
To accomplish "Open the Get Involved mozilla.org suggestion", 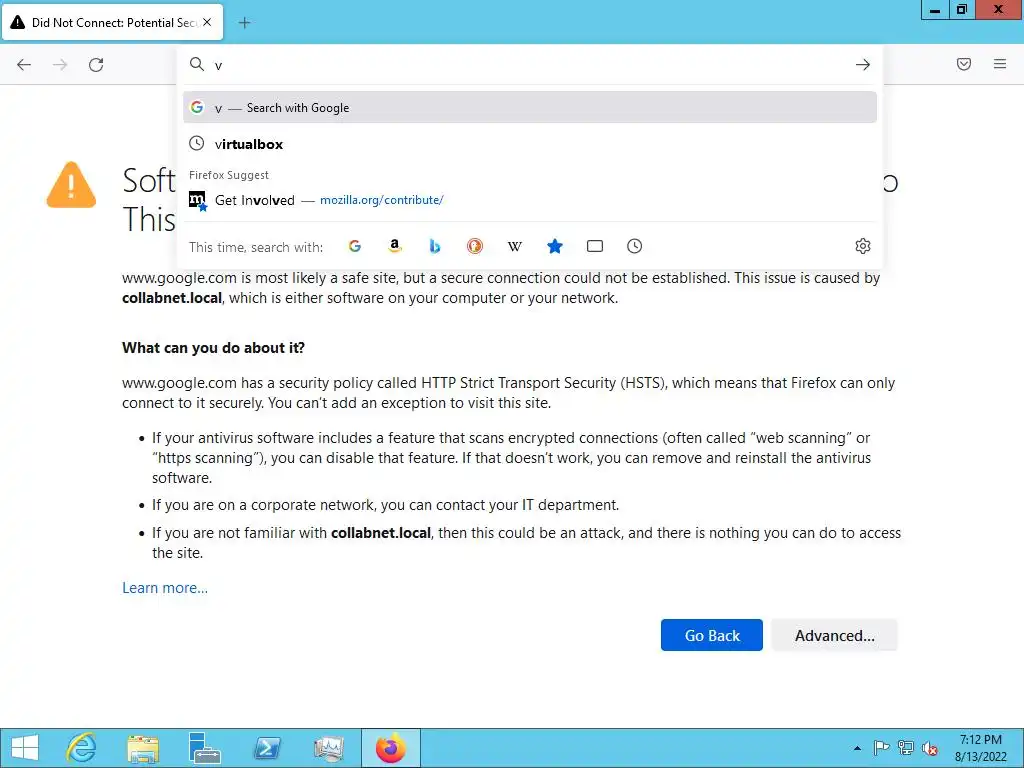I will 530,200.
